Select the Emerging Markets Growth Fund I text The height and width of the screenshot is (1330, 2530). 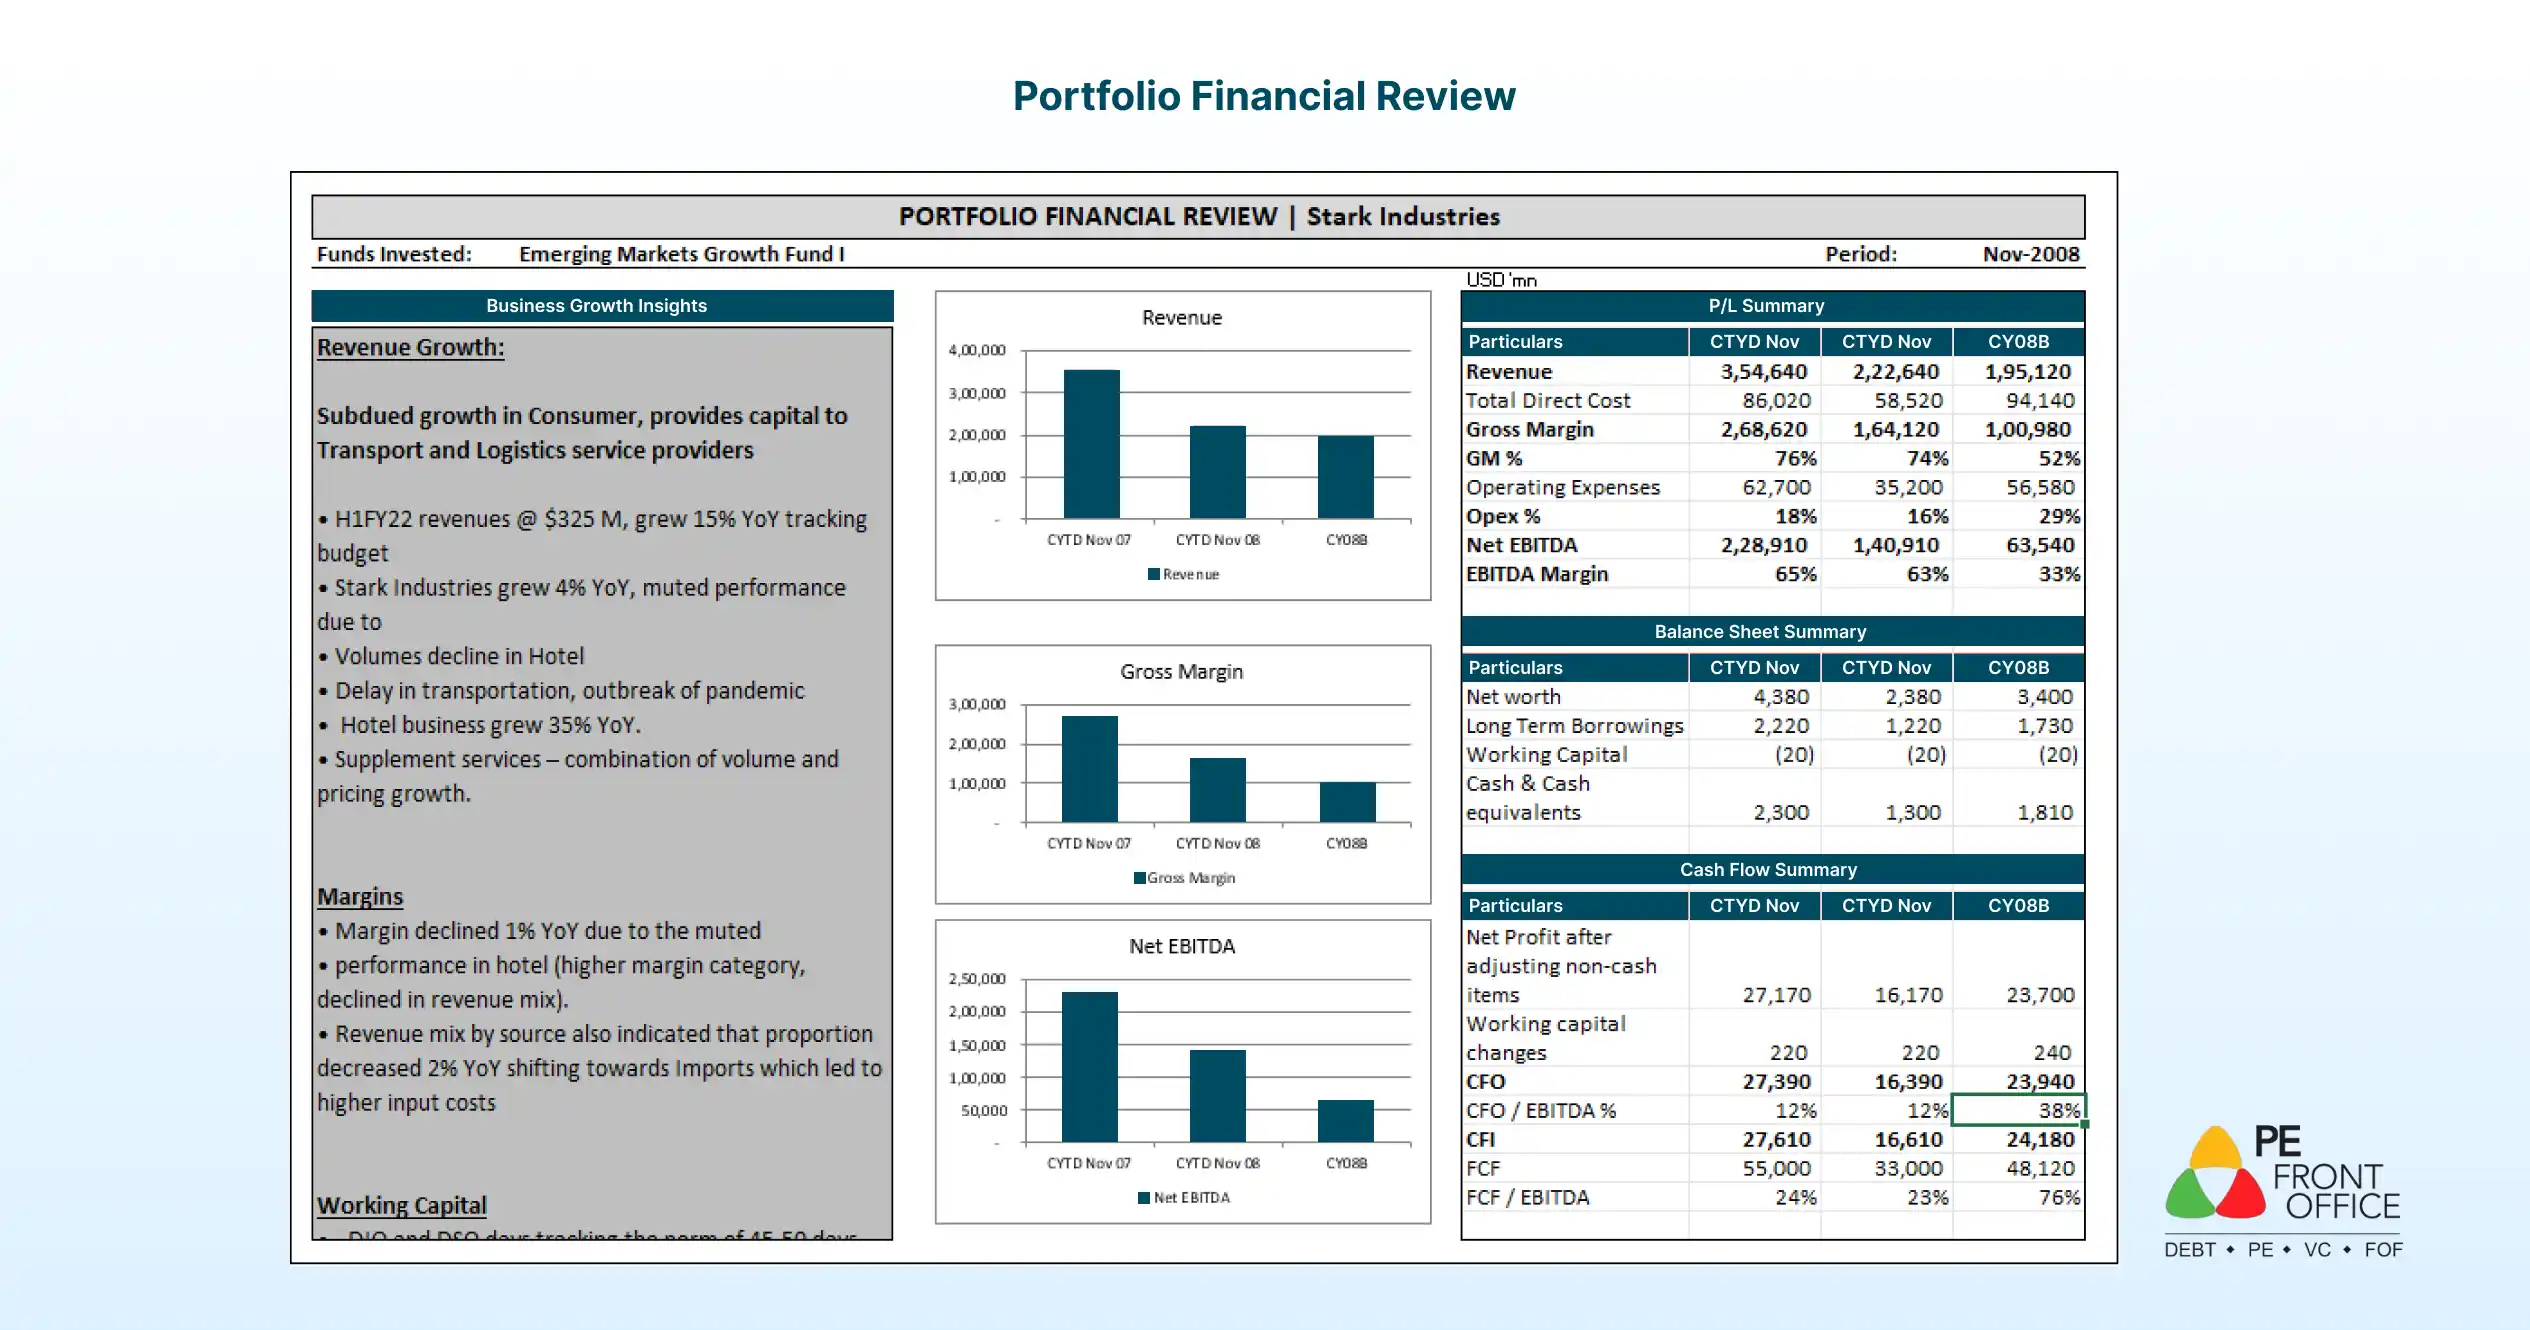tap(682, 255)
